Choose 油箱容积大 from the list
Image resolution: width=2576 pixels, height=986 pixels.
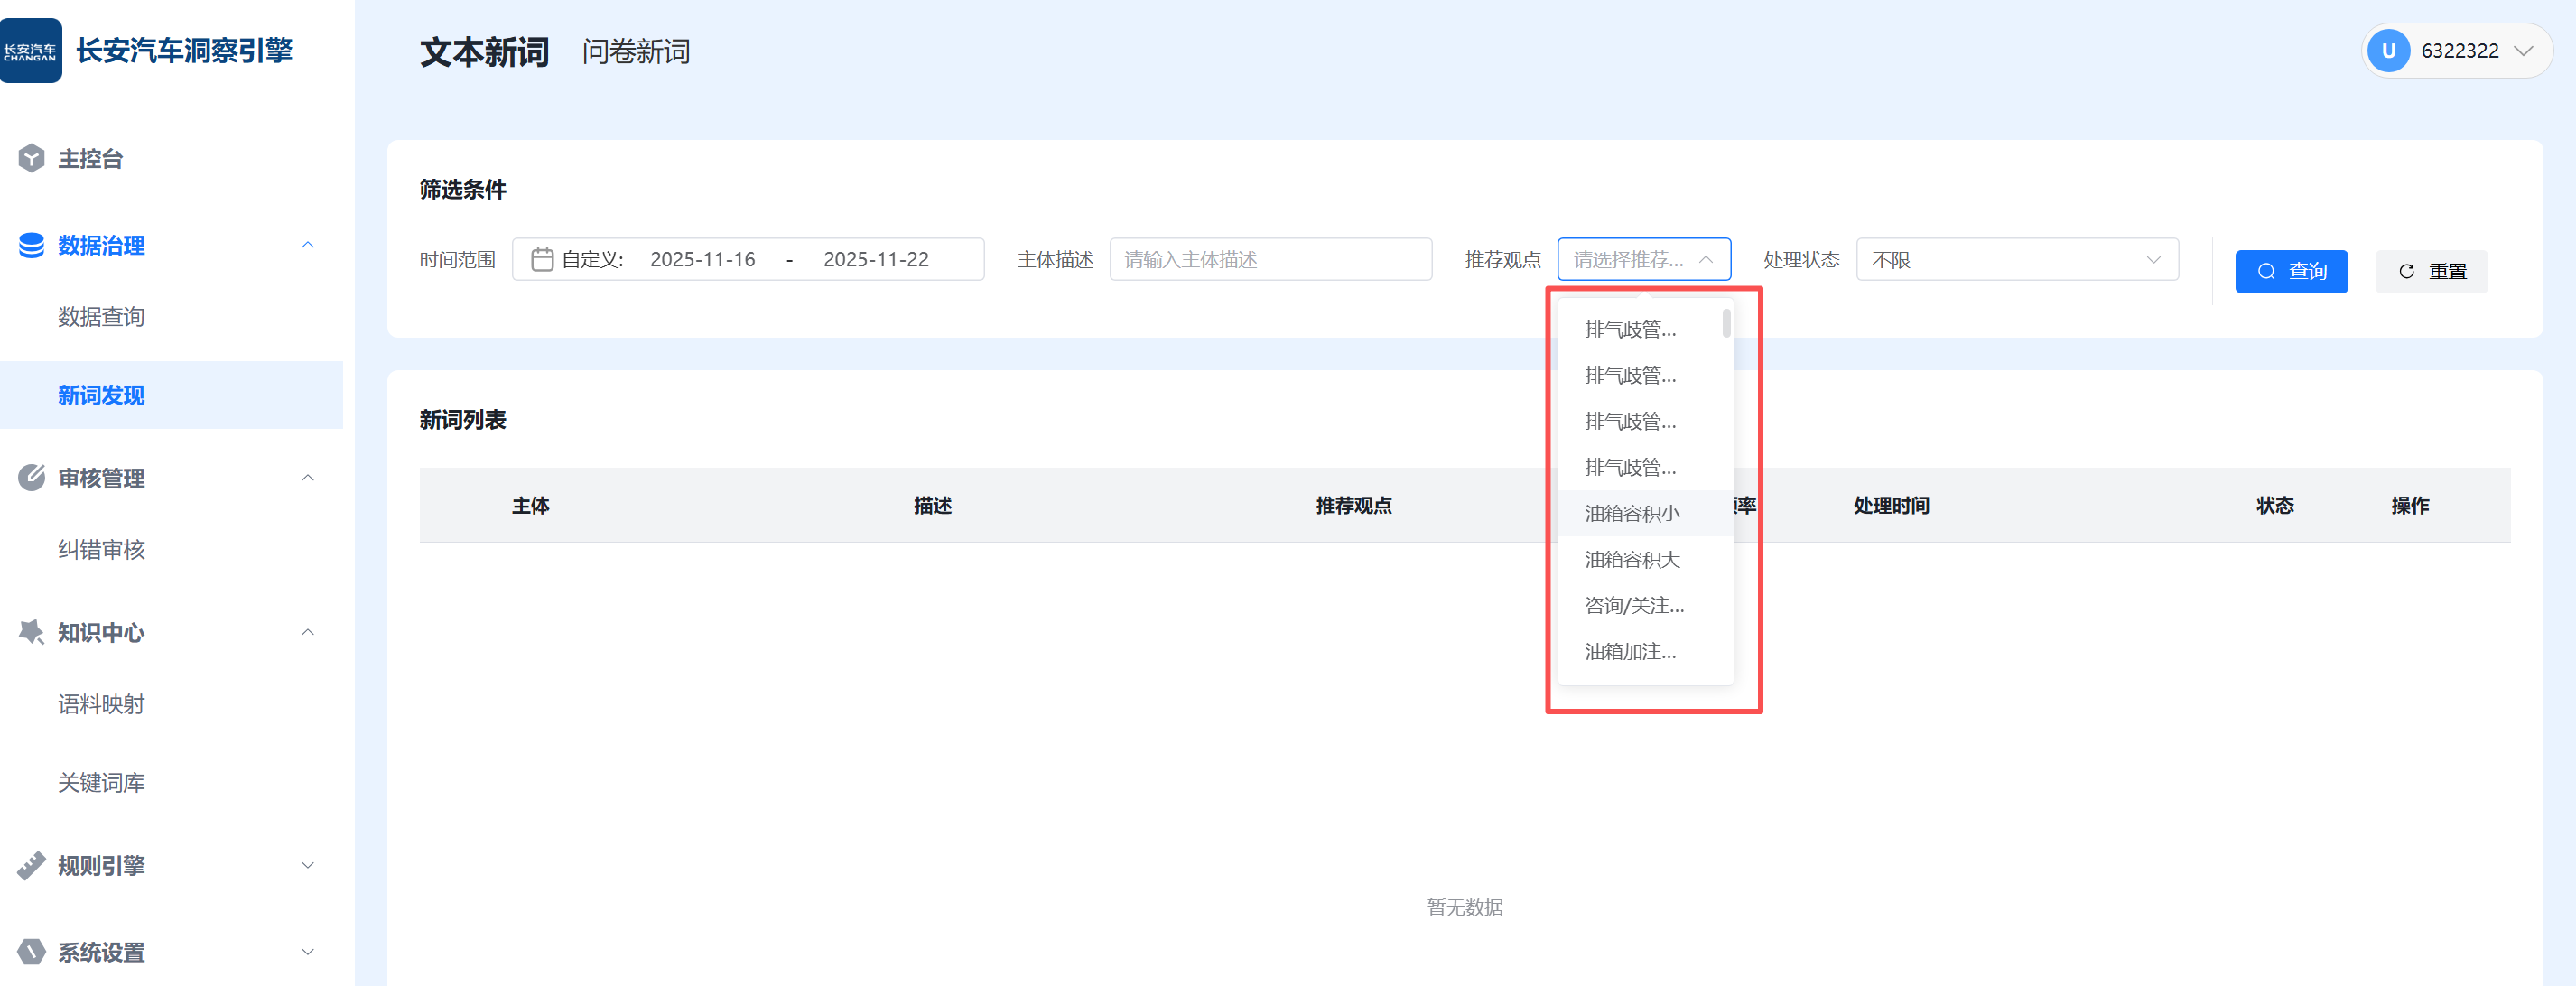tap(1632, 559)
